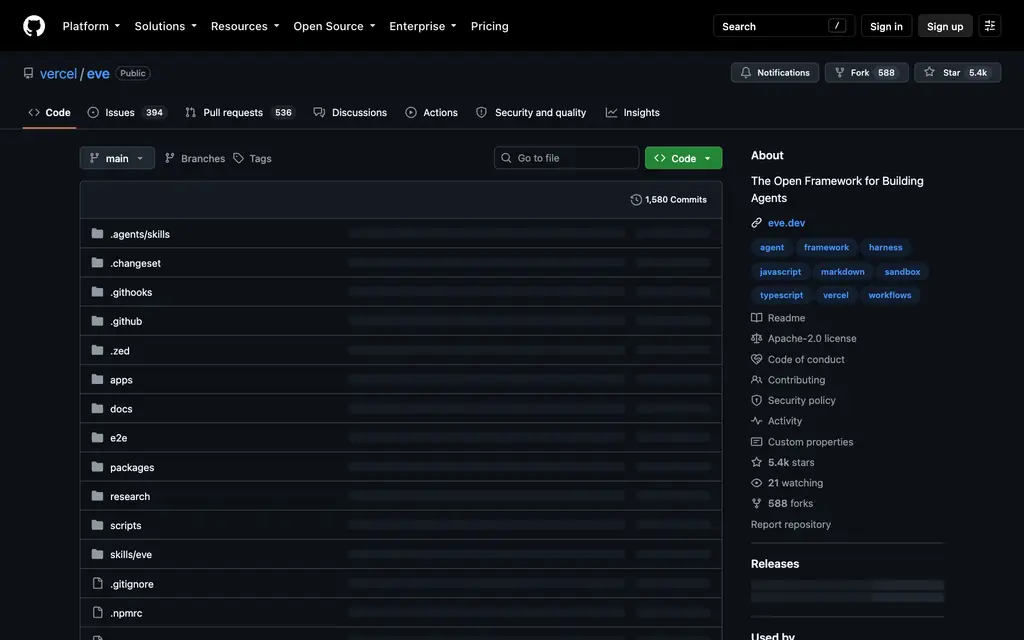Click the Sign in button
The width and height of the screenshot is (1024, 640).
tap(886, 26)
